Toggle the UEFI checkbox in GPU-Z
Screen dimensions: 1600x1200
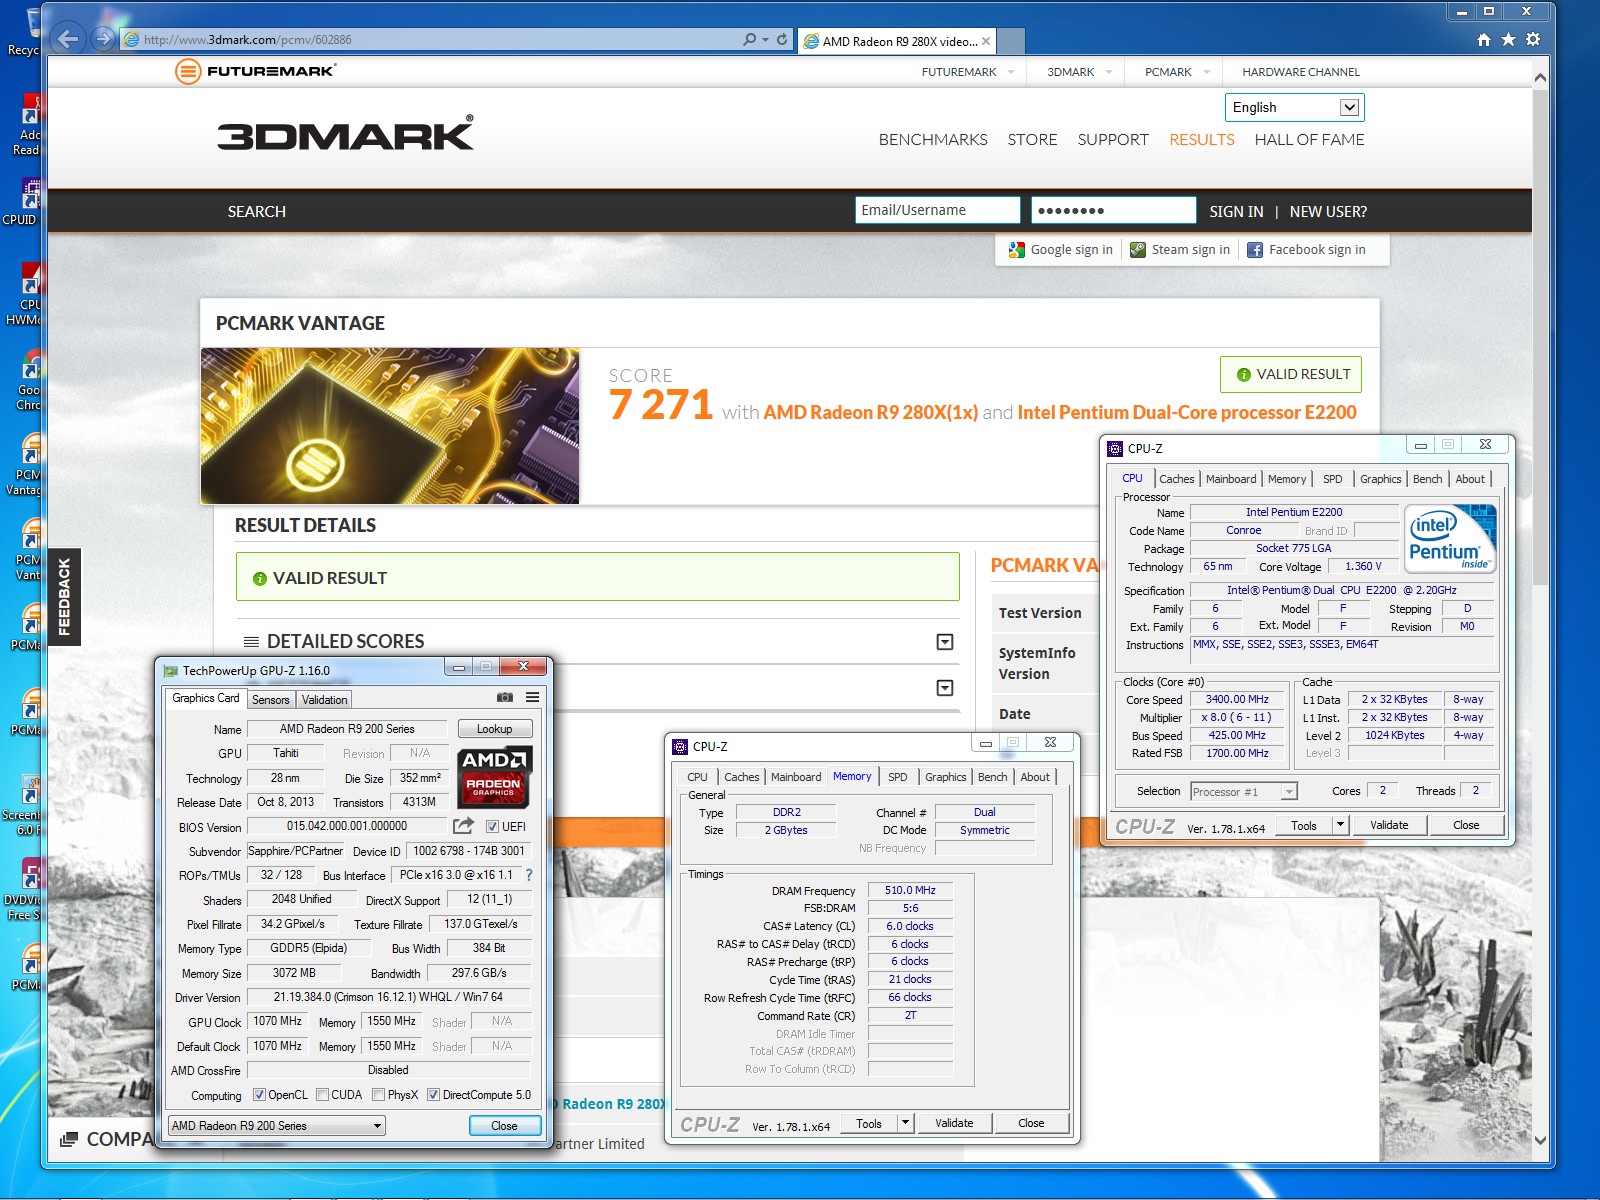click(492, 826)
